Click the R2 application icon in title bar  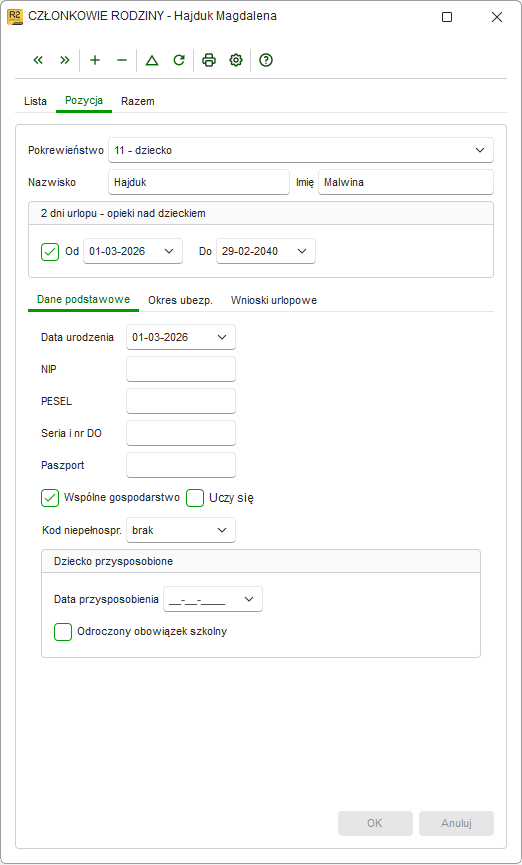14,17
